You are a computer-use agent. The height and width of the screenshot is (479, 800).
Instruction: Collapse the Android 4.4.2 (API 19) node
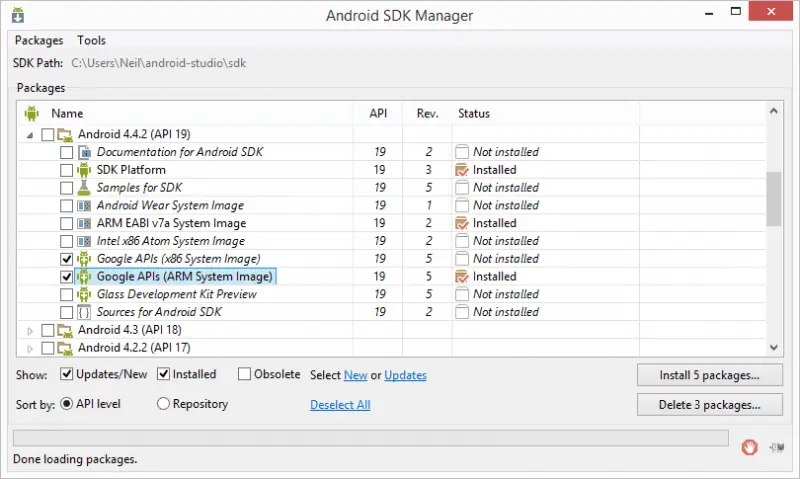(30, 134)
